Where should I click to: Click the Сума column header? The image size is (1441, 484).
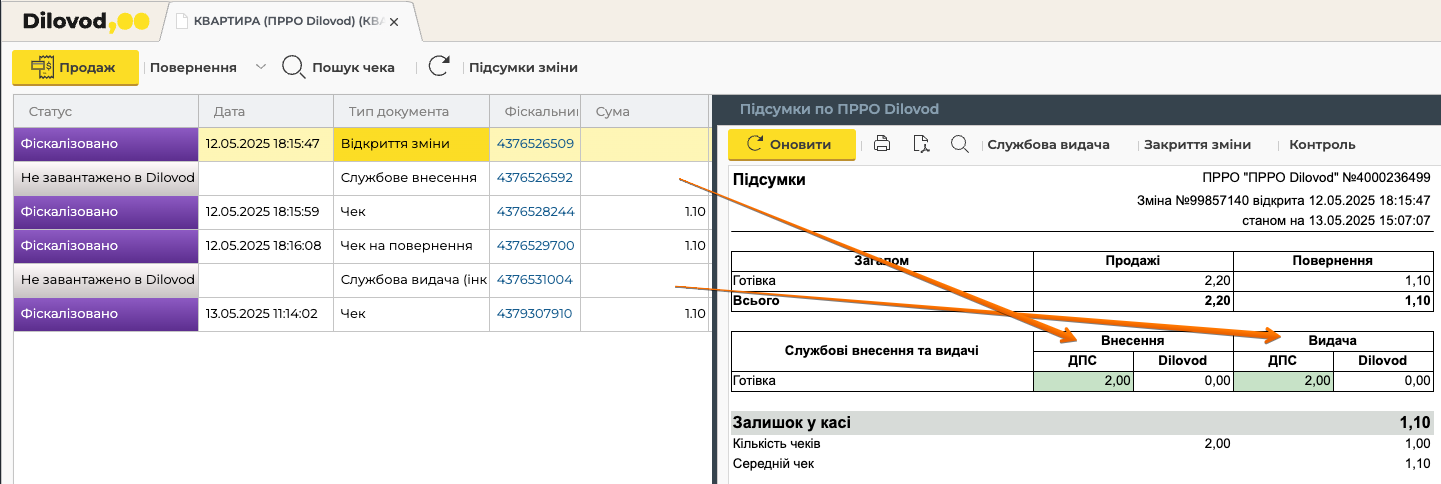coord(645,111)
